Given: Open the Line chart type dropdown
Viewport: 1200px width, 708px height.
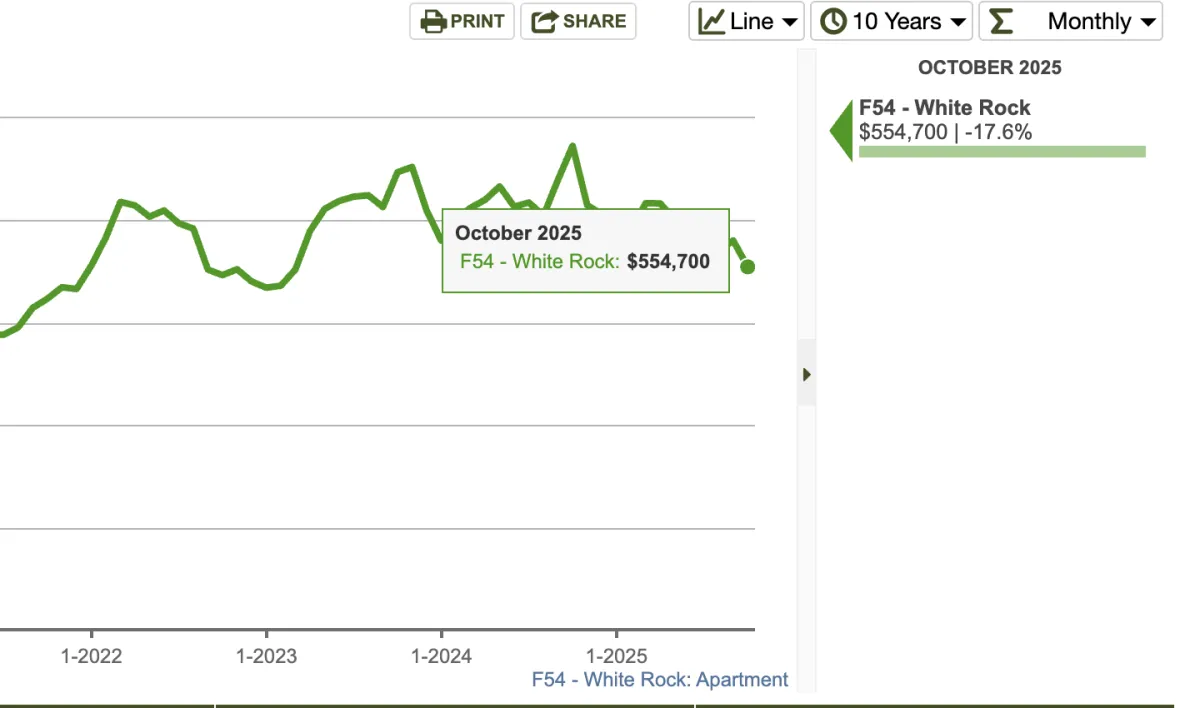Looking at the screenshot, I should pyautogui.click(x=746, y=20).
